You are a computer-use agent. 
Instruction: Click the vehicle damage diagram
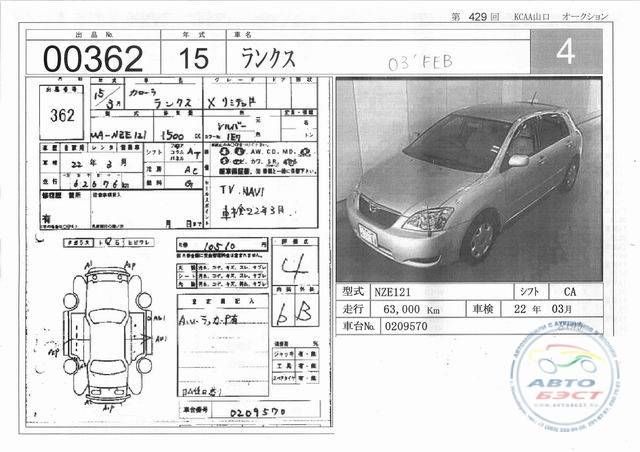click(107, 334)
